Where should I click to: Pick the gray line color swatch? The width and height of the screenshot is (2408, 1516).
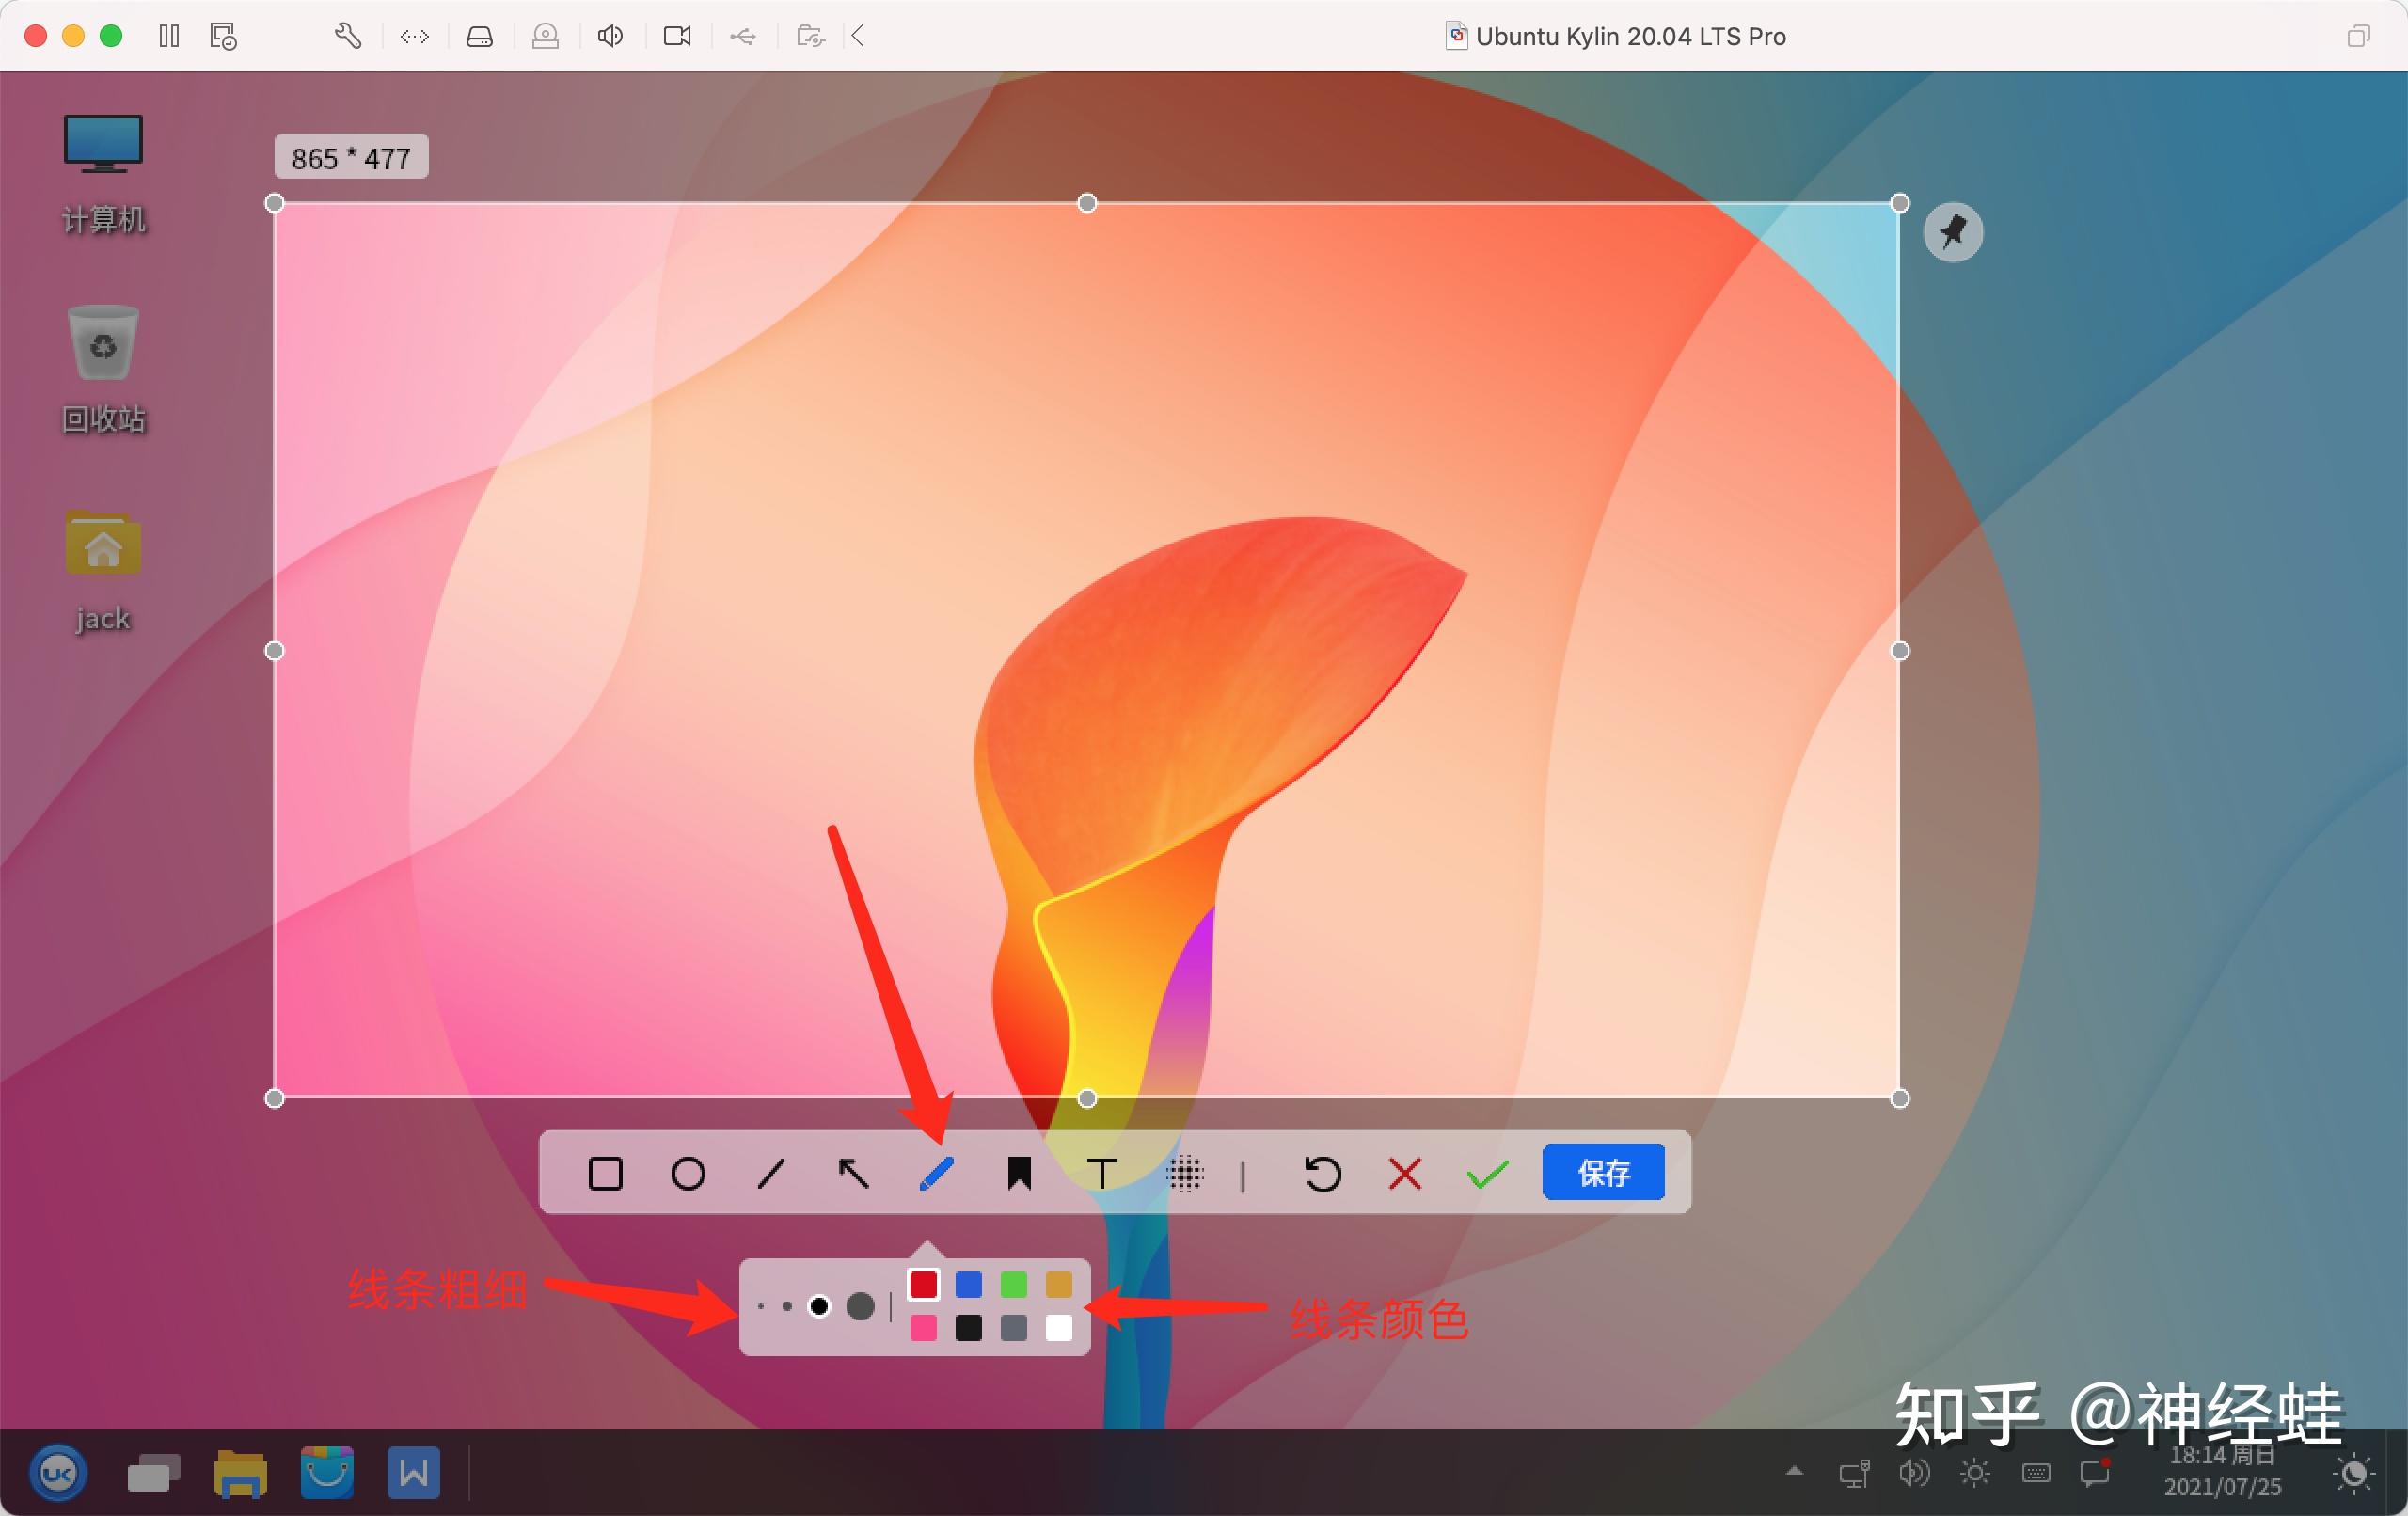[1013, 1328]
